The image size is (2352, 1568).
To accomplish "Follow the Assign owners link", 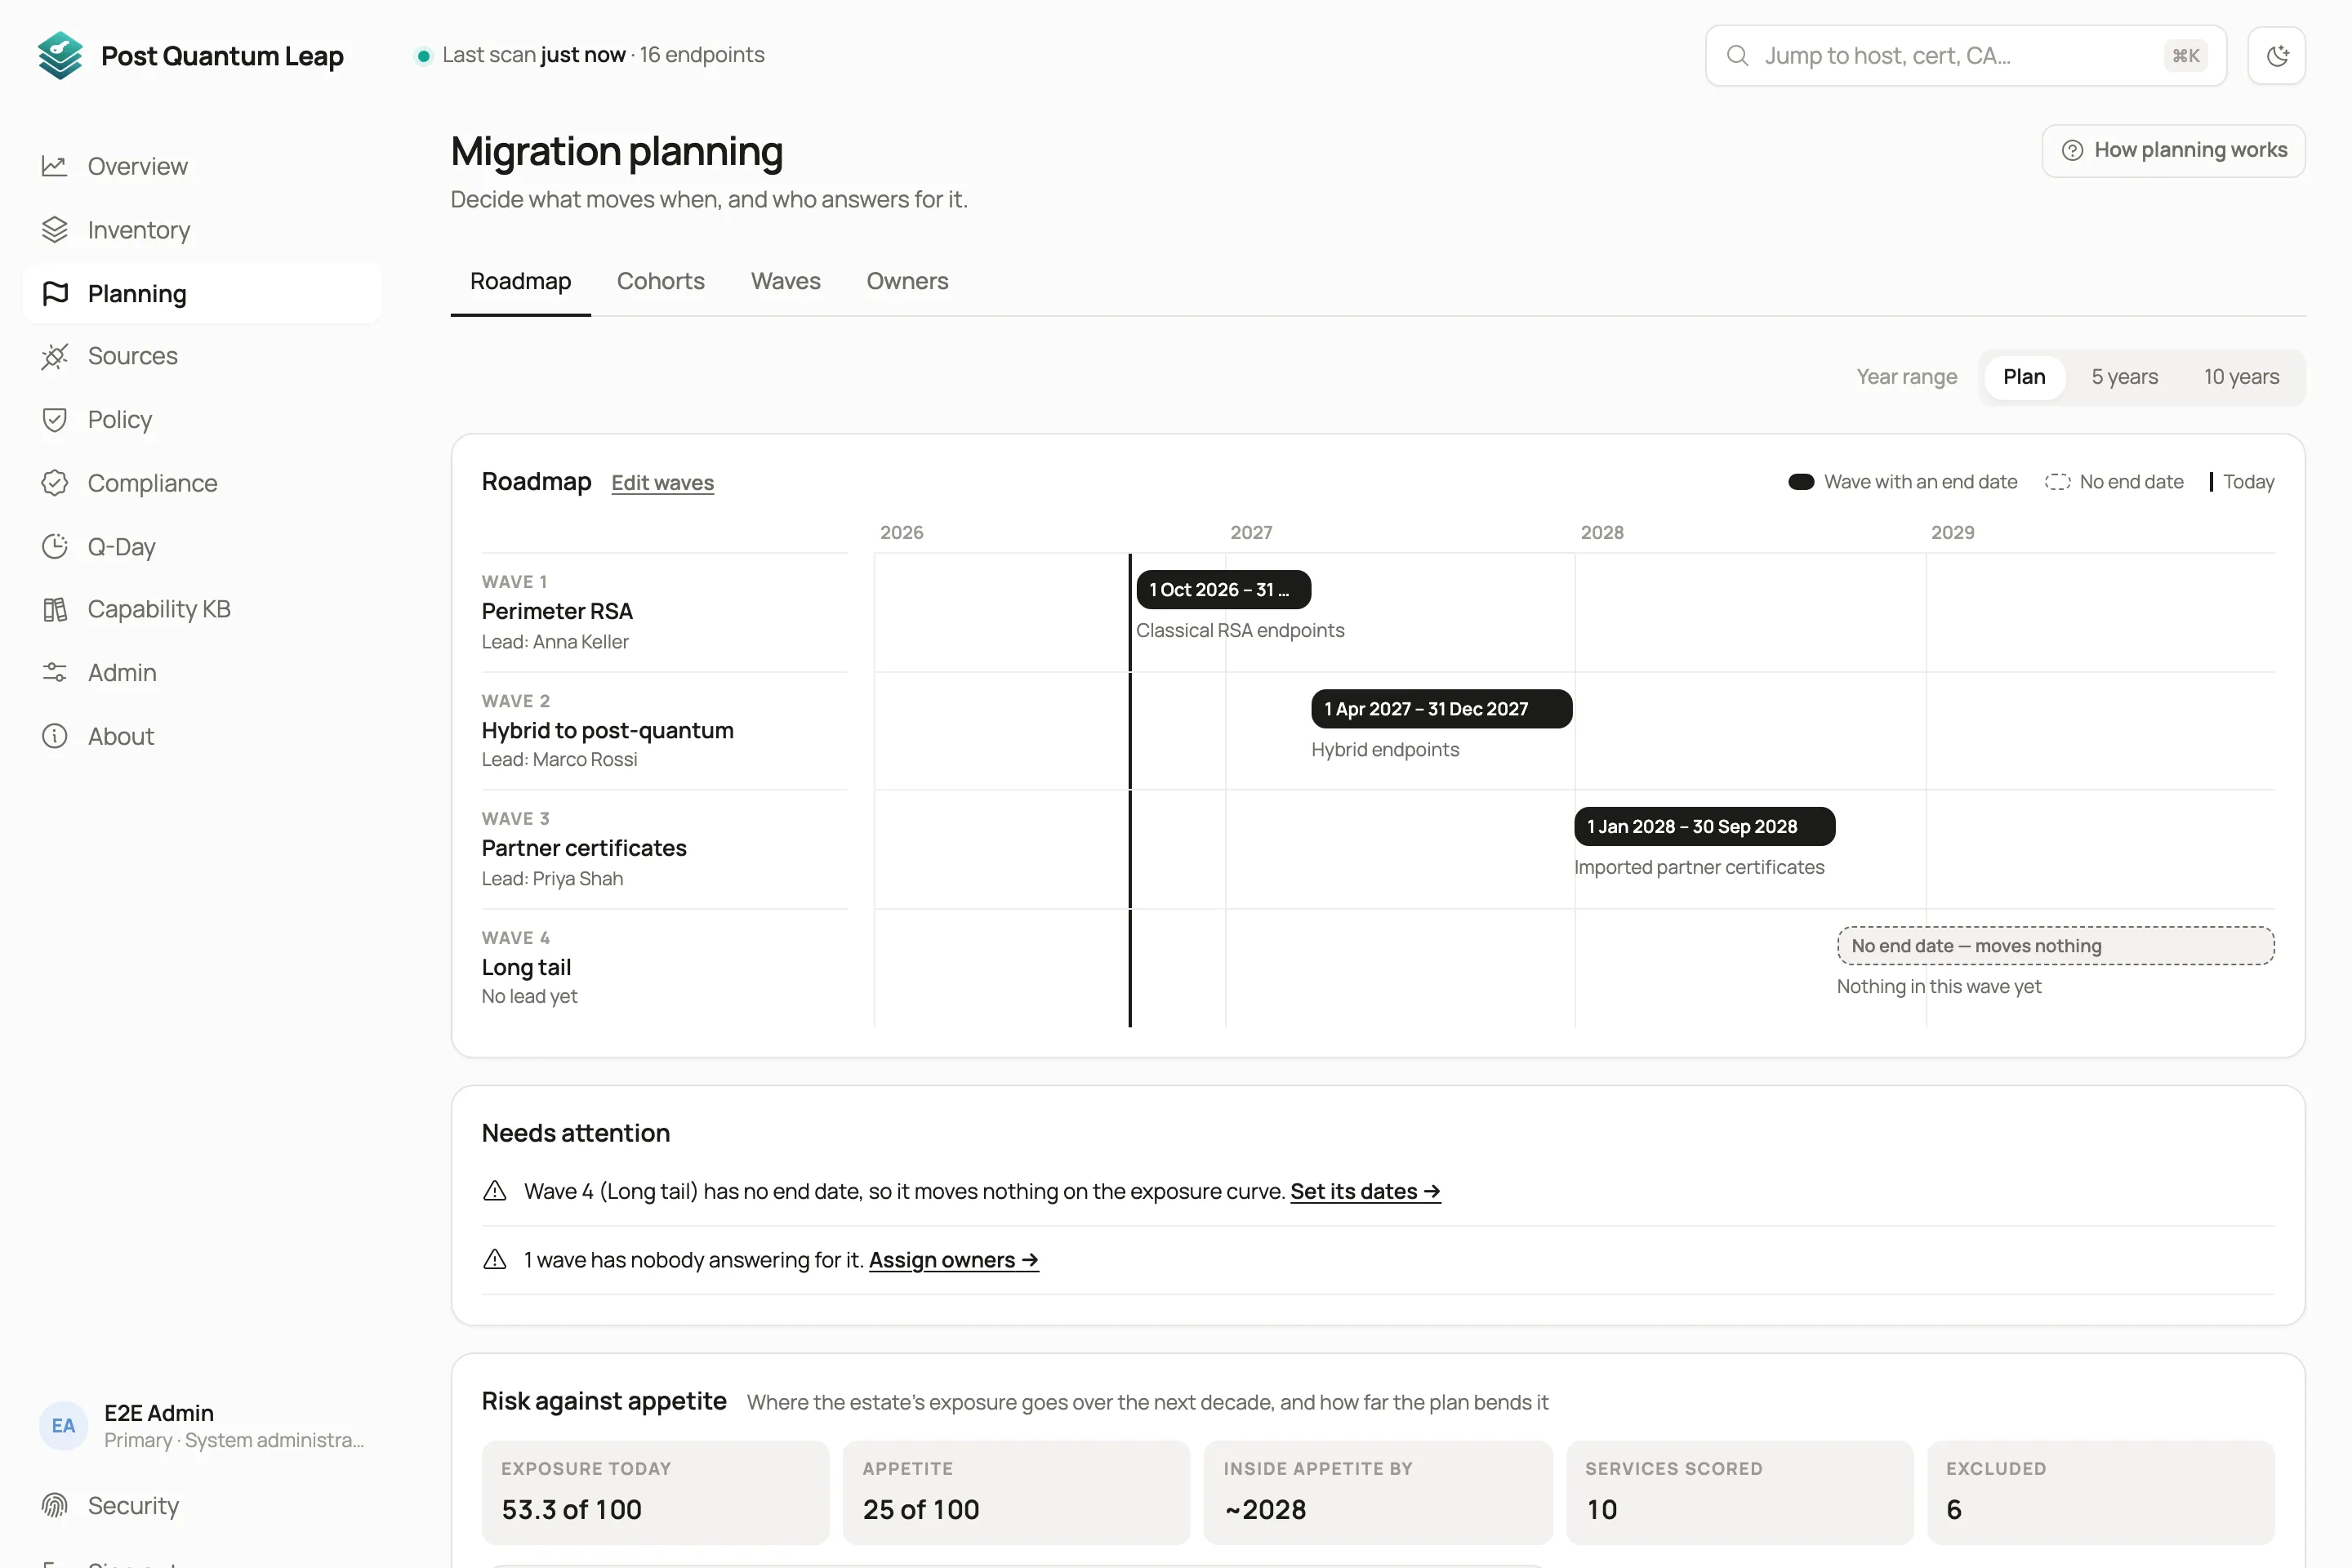I will click(x=953, y=1260).
